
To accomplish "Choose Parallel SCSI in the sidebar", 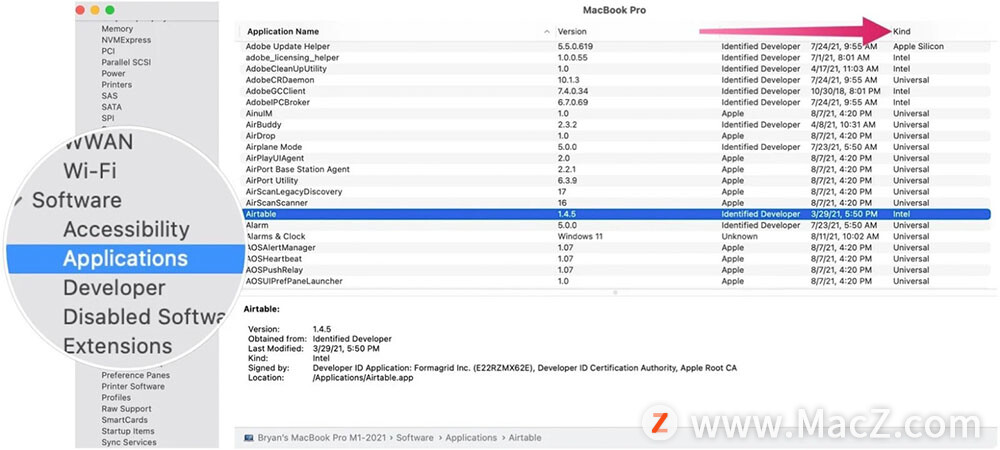I will coord(126,62).
